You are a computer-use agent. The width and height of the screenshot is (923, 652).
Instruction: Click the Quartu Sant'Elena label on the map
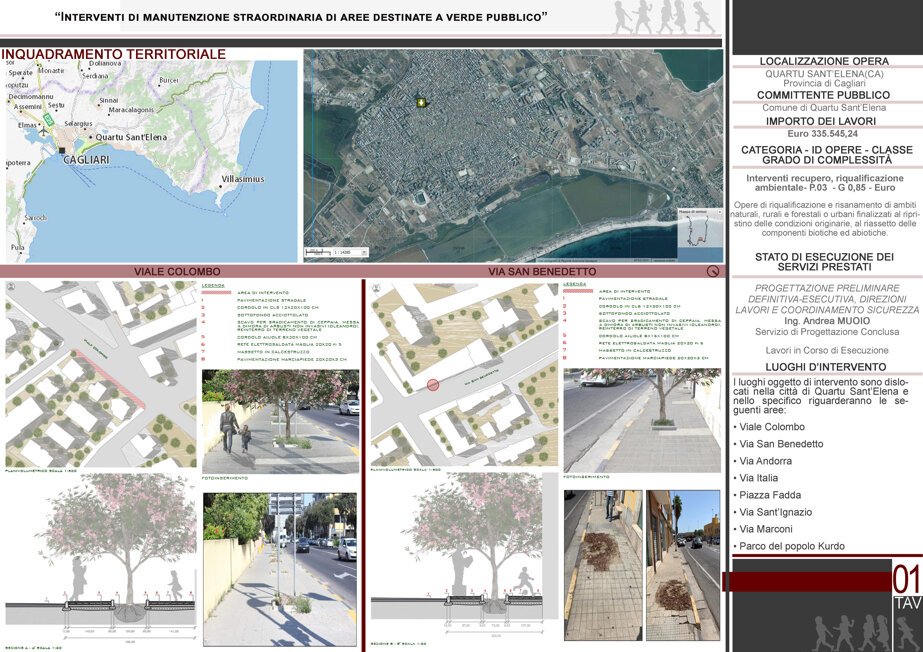[x=131, y=137]
